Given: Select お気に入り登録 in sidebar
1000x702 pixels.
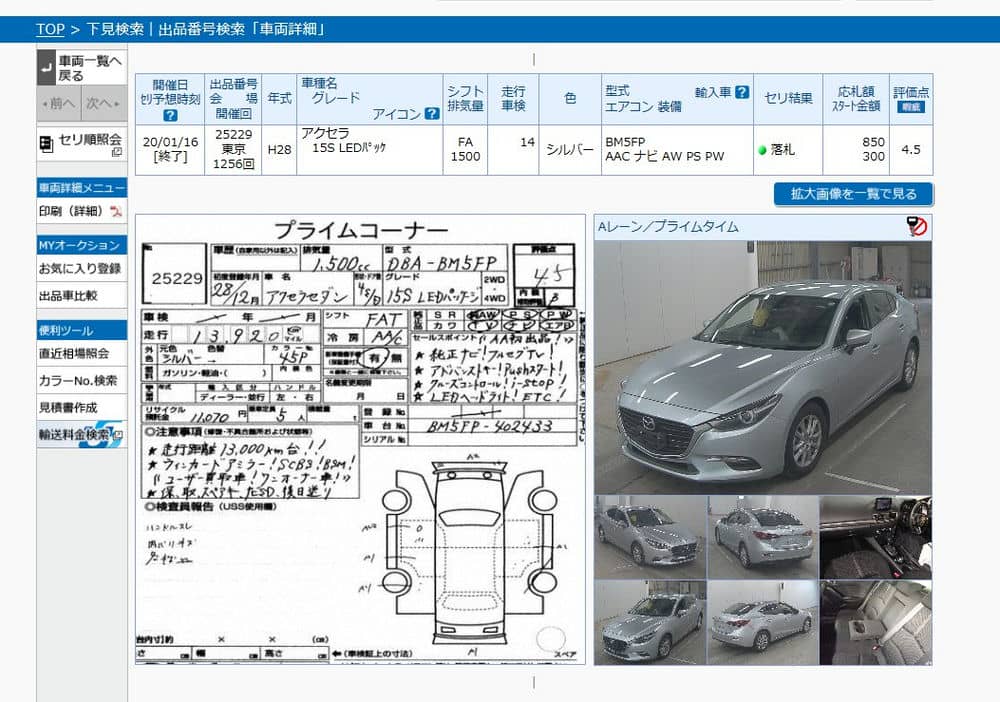Looking at the screenshot, I should coord(80,269).
